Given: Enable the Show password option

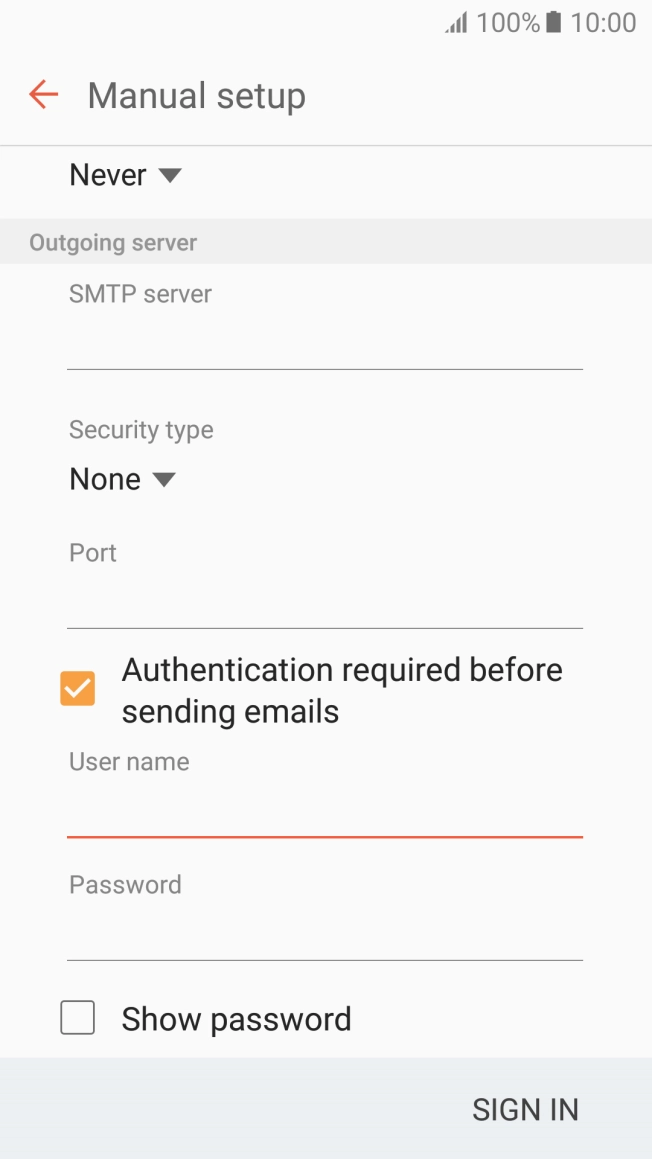Looking at the screenshot, I should click(77, 1018).
